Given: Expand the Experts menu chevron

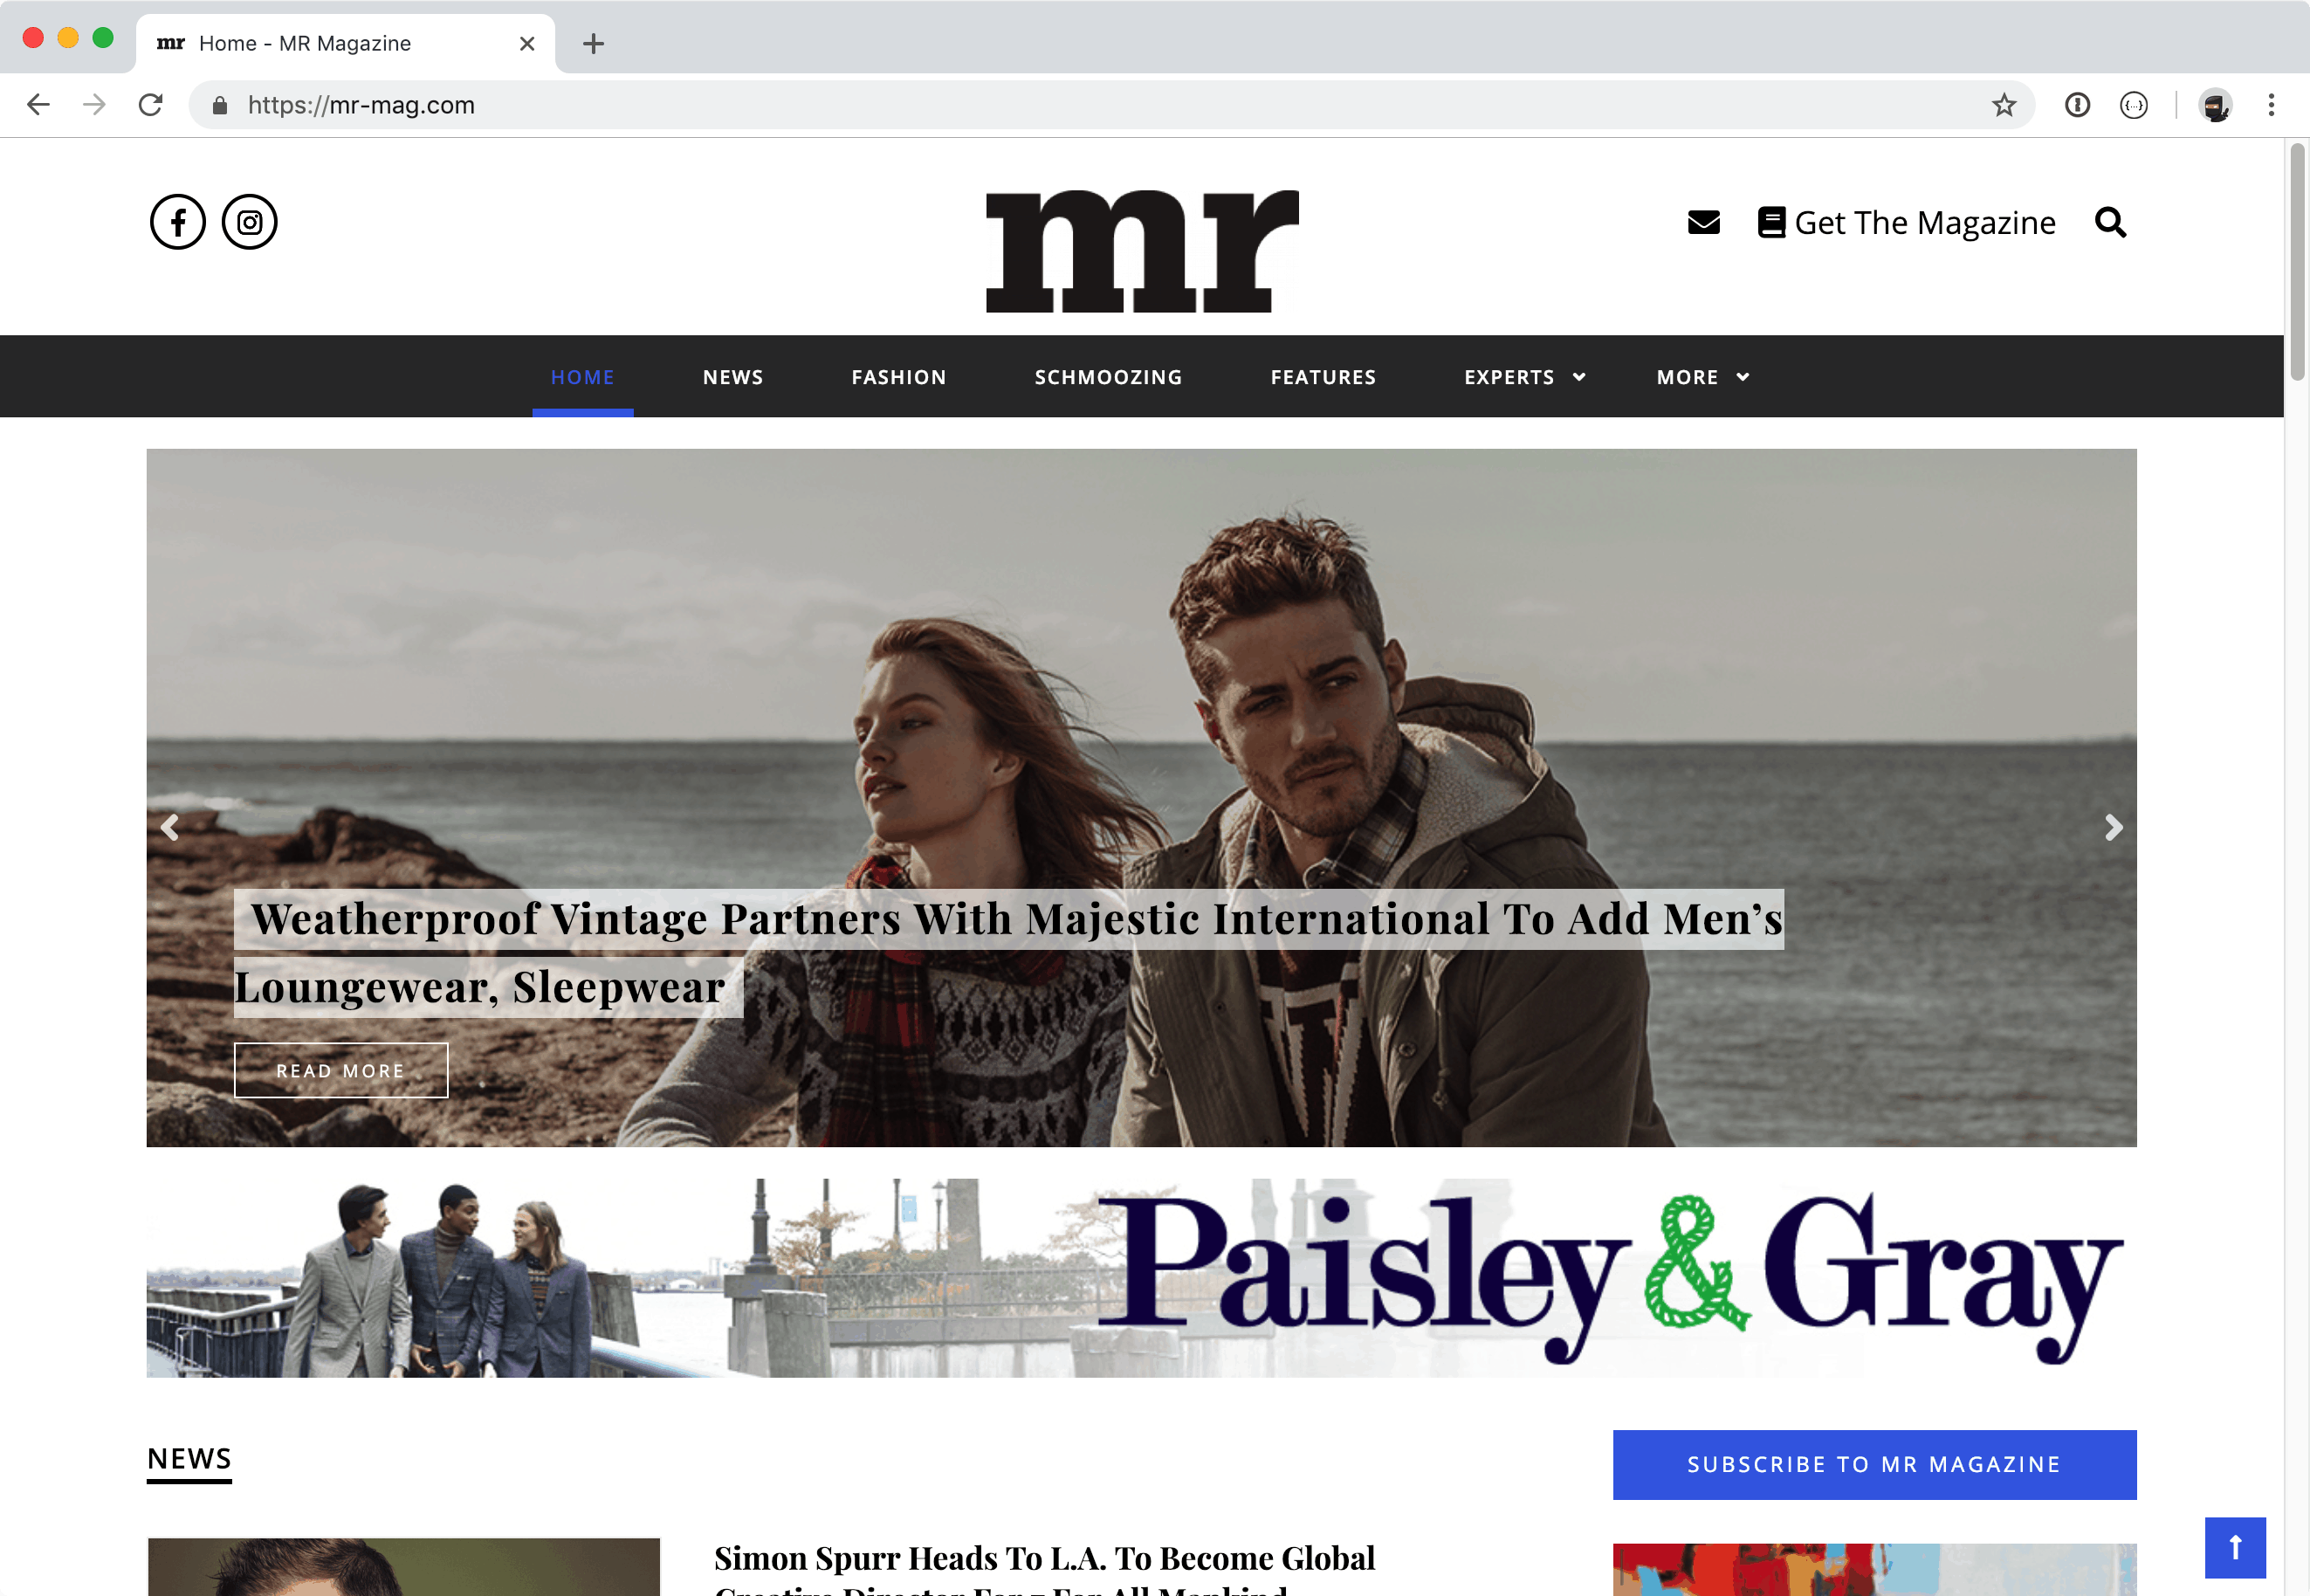Looking at the screenshot, I should (1579, 377).
